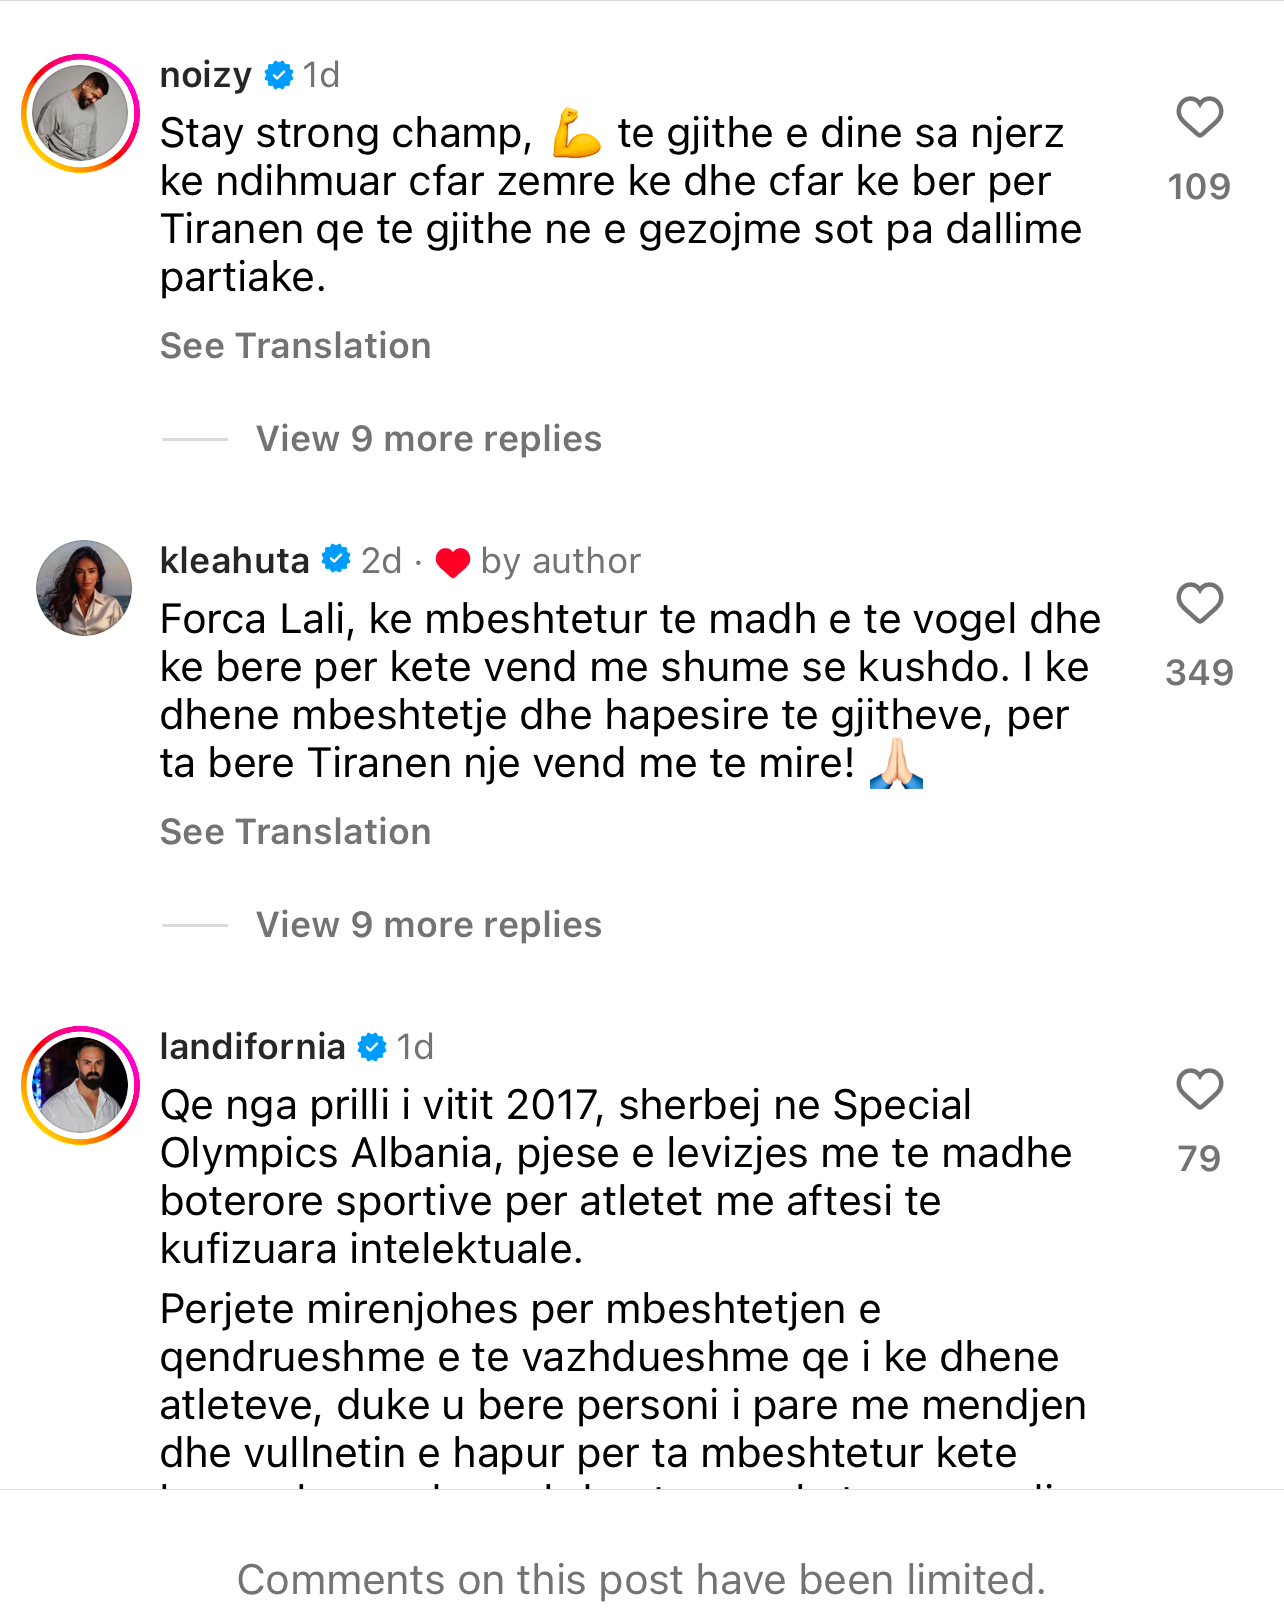Expand 9 more replies under kleahuta's comment

pos(428,925)
